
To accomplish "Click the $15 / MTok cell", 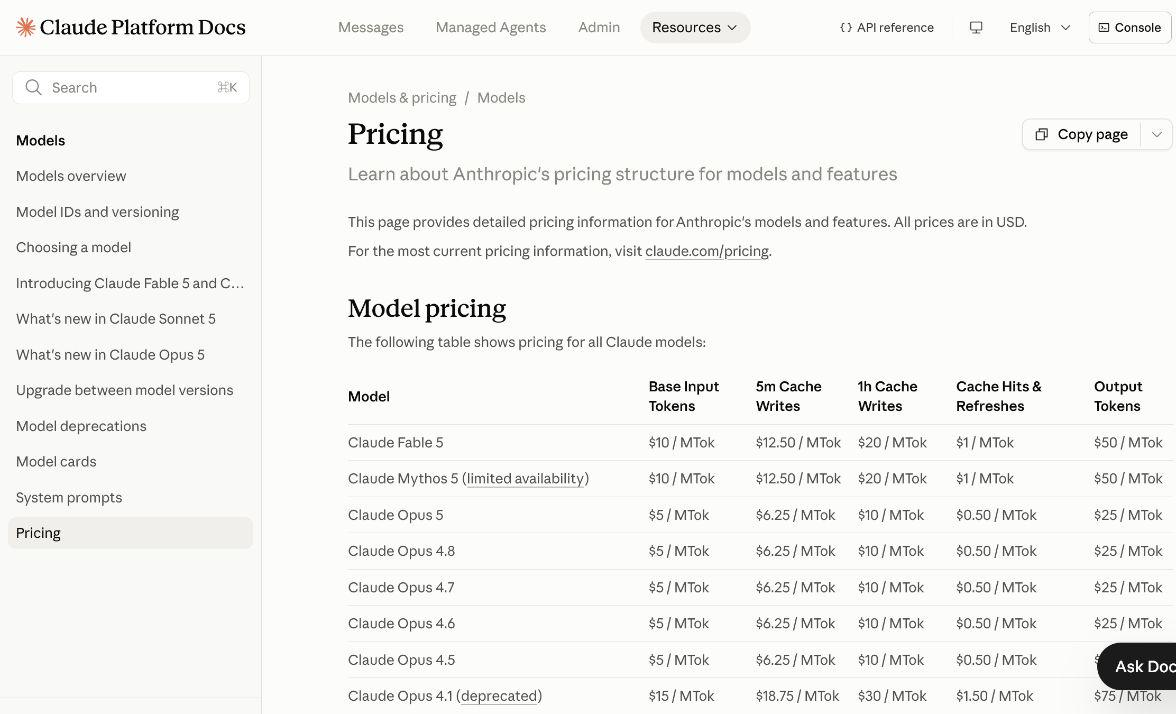I will (x=682, y=696).
